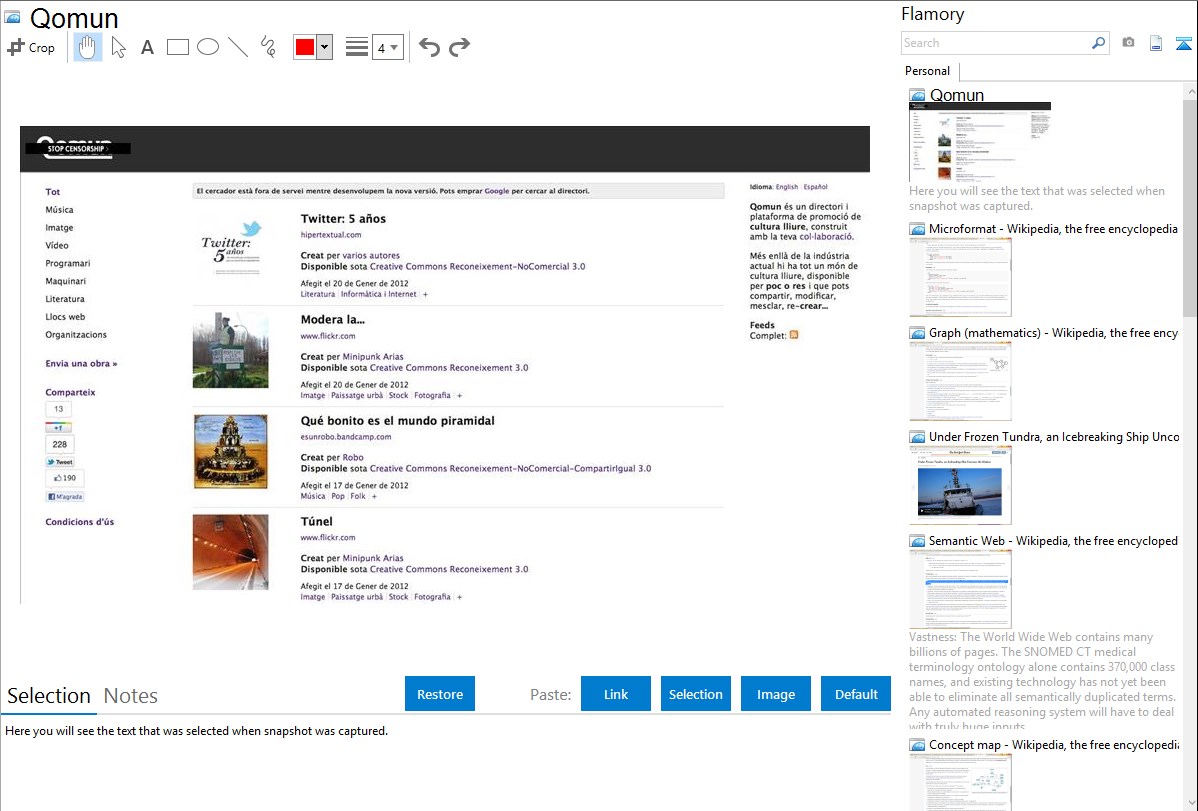This screenshot has height=811, width=1198.
Task: Select 'Microformat - Wikipedia' list title
Action: click(1053, 229)
